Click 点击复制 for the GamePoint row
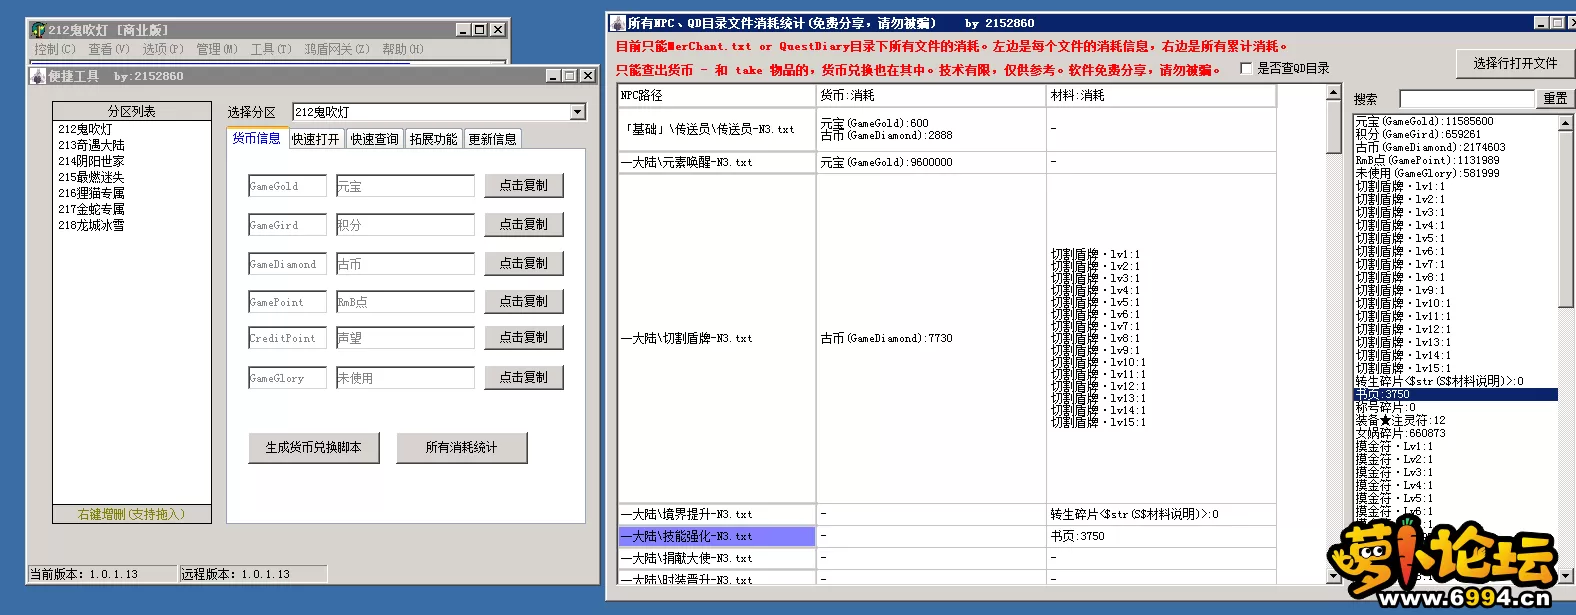 pyautogui.click(x=524, y=301)
